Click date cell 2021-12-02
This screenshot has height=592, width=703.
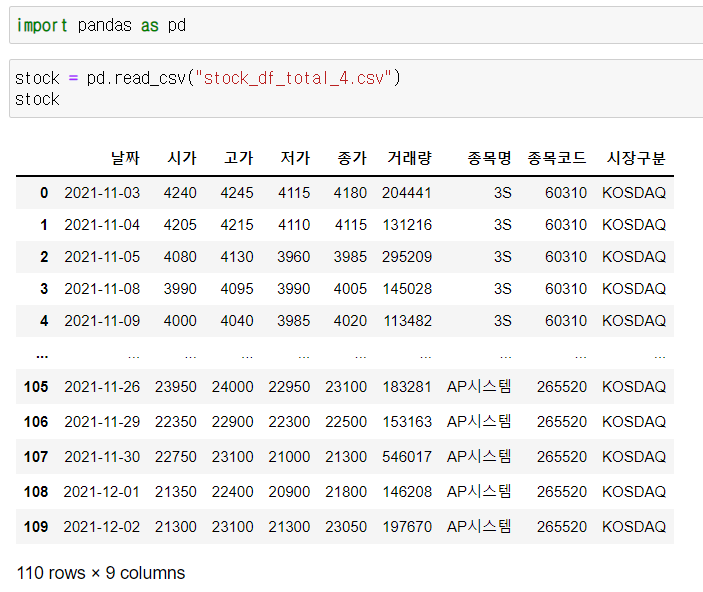(102, 527)
